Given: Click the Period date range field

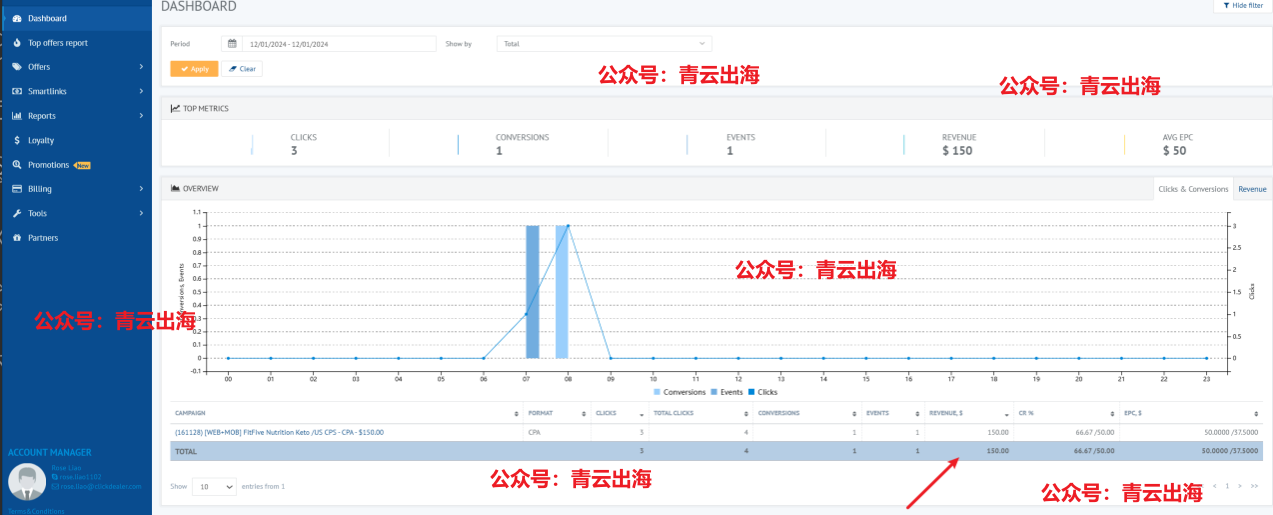Looking at the screenshot, I should (x=338, y=44).
